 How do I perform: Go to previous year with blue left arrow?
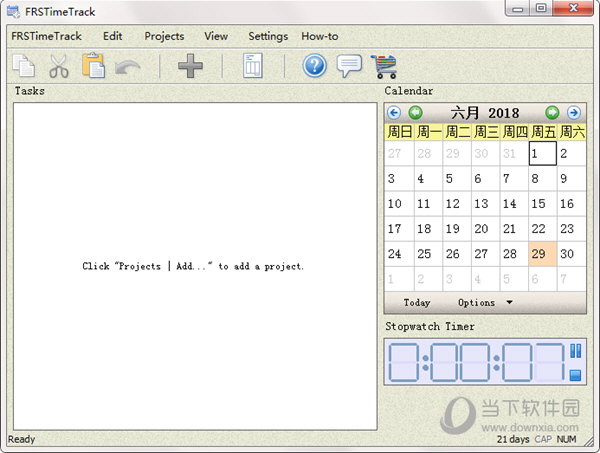click(394, 113)
